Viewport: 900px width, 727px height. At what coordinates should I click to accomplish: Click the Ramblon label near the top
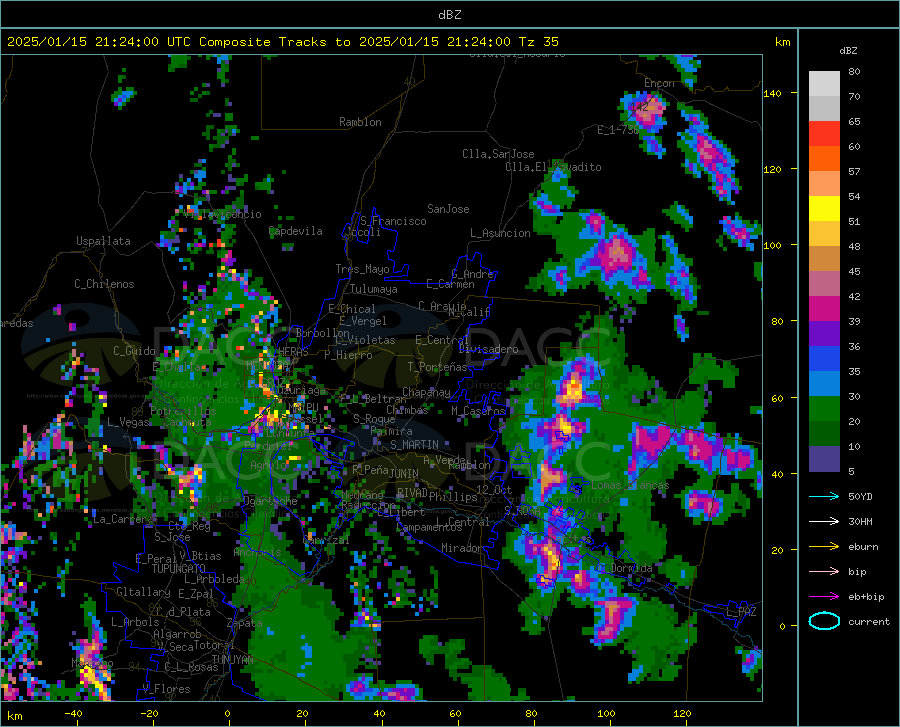click(360, 122)
